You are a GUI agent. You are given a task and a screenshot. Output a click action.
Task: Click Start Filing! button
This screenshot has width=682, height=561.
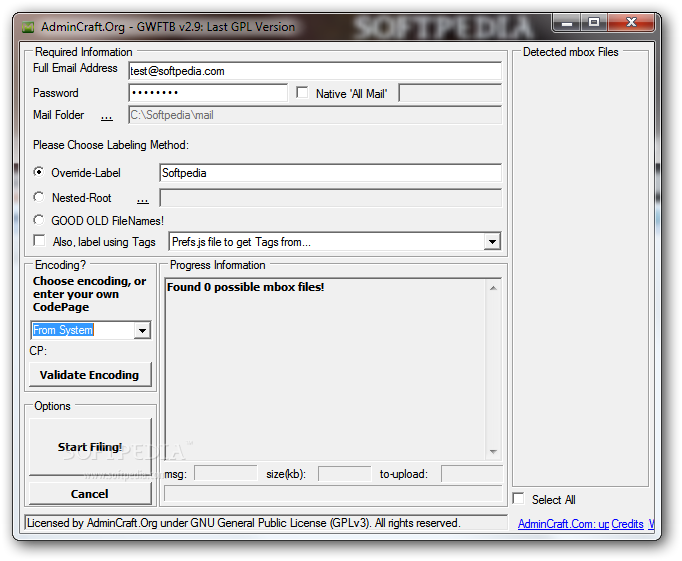pyautogui.click(x=90, y=447)
